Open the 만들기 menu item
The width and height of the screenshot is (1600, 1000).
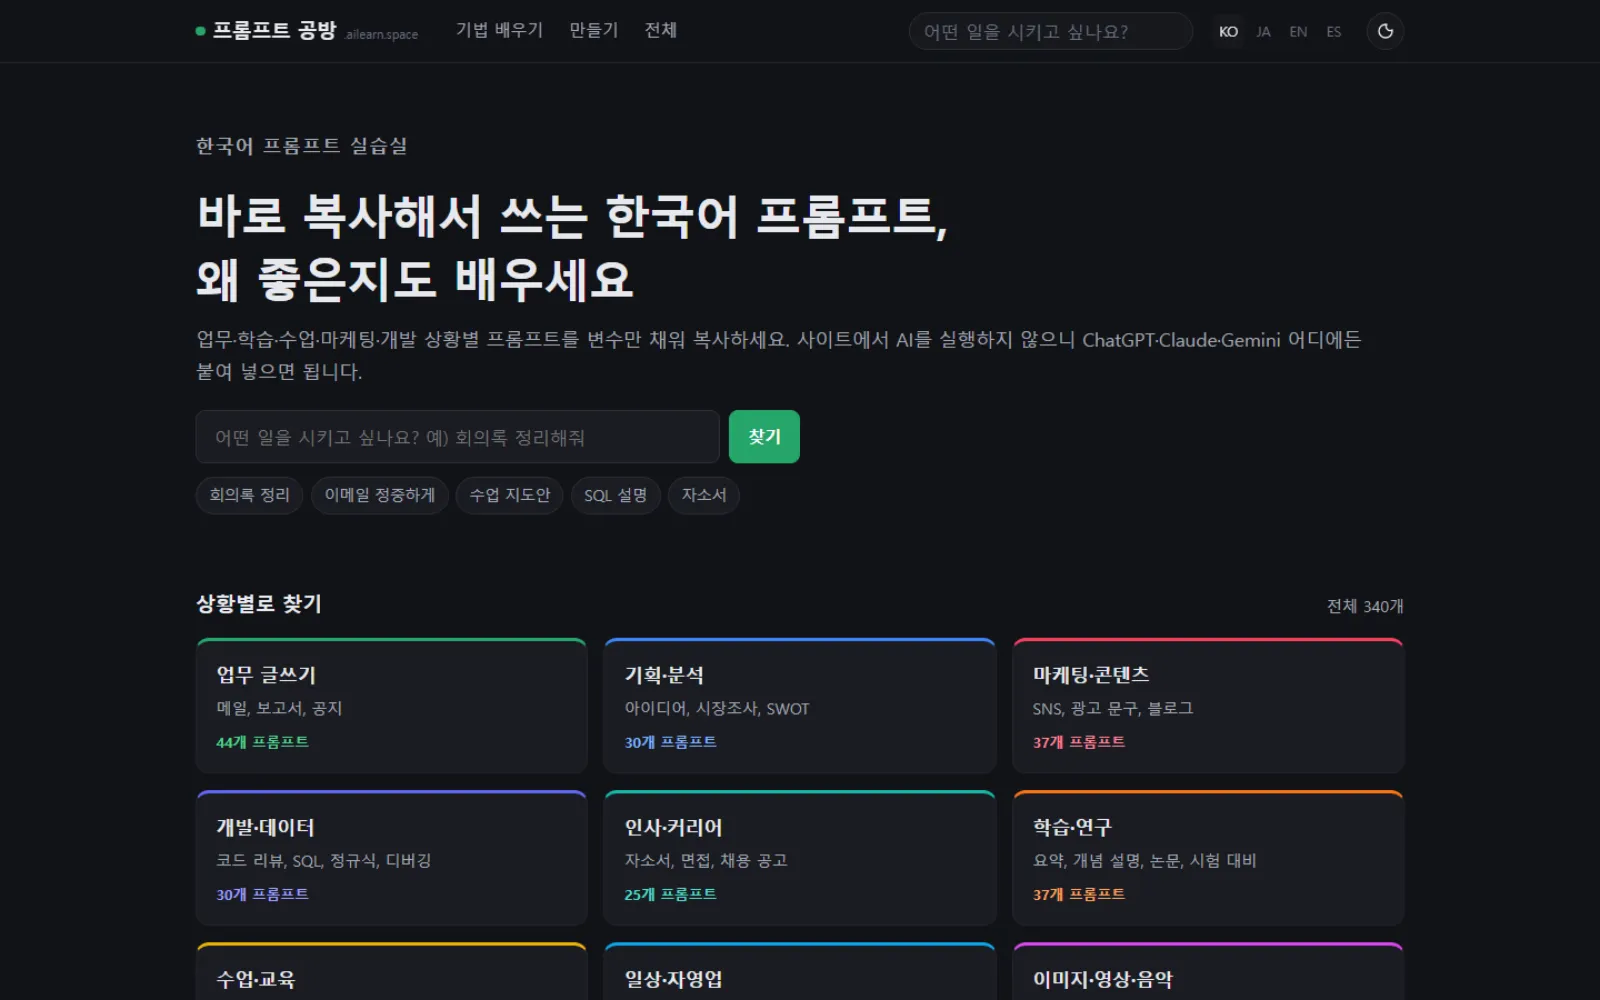[x=594, y=30]
